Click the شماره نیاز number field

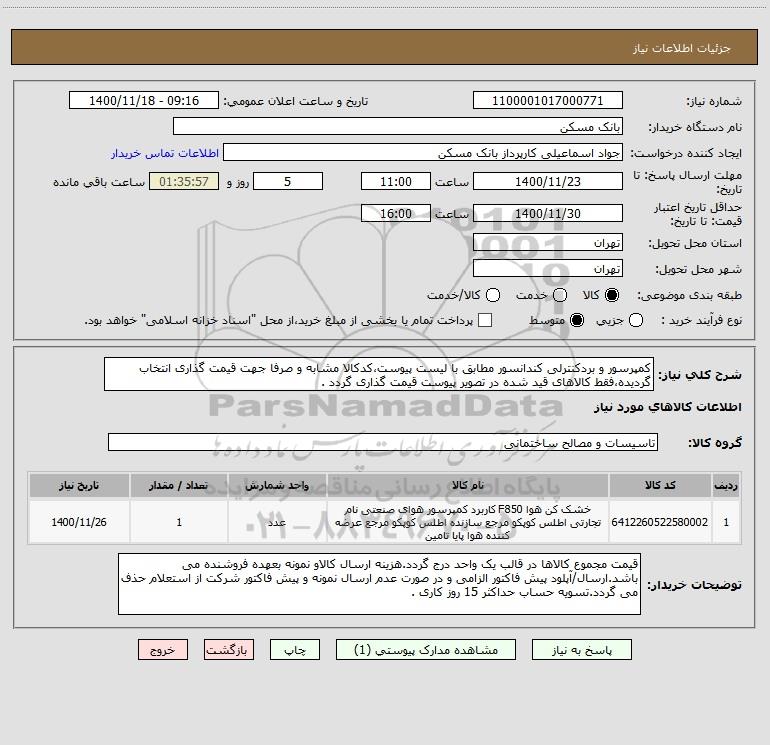[548, 100]
